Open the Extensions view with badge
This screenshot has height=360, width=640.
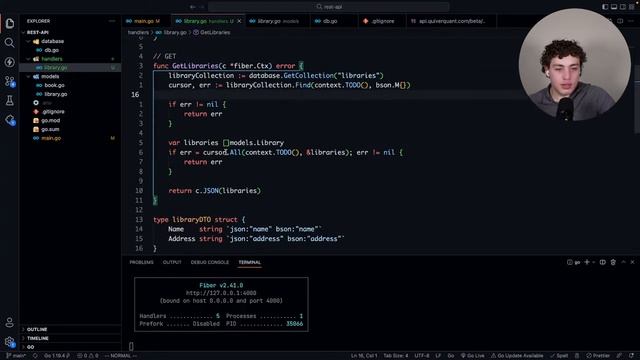10,120
